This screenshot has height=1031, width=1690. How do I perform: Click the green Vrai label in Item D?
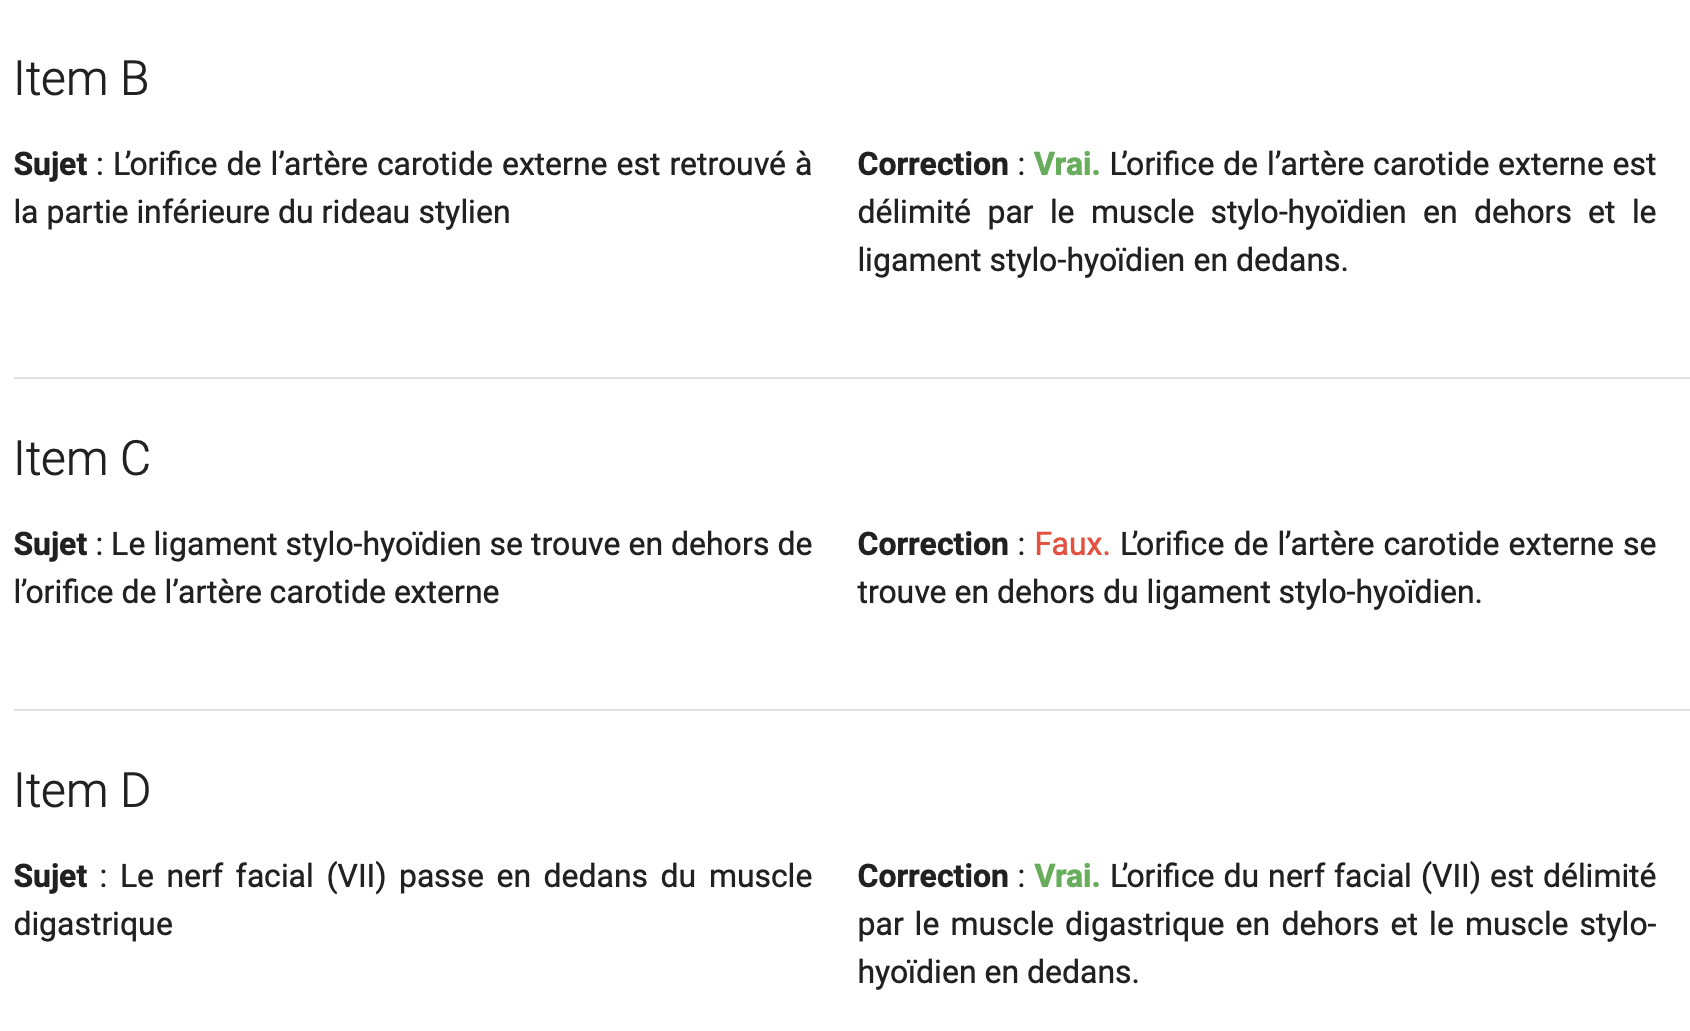click(1066, 876)
